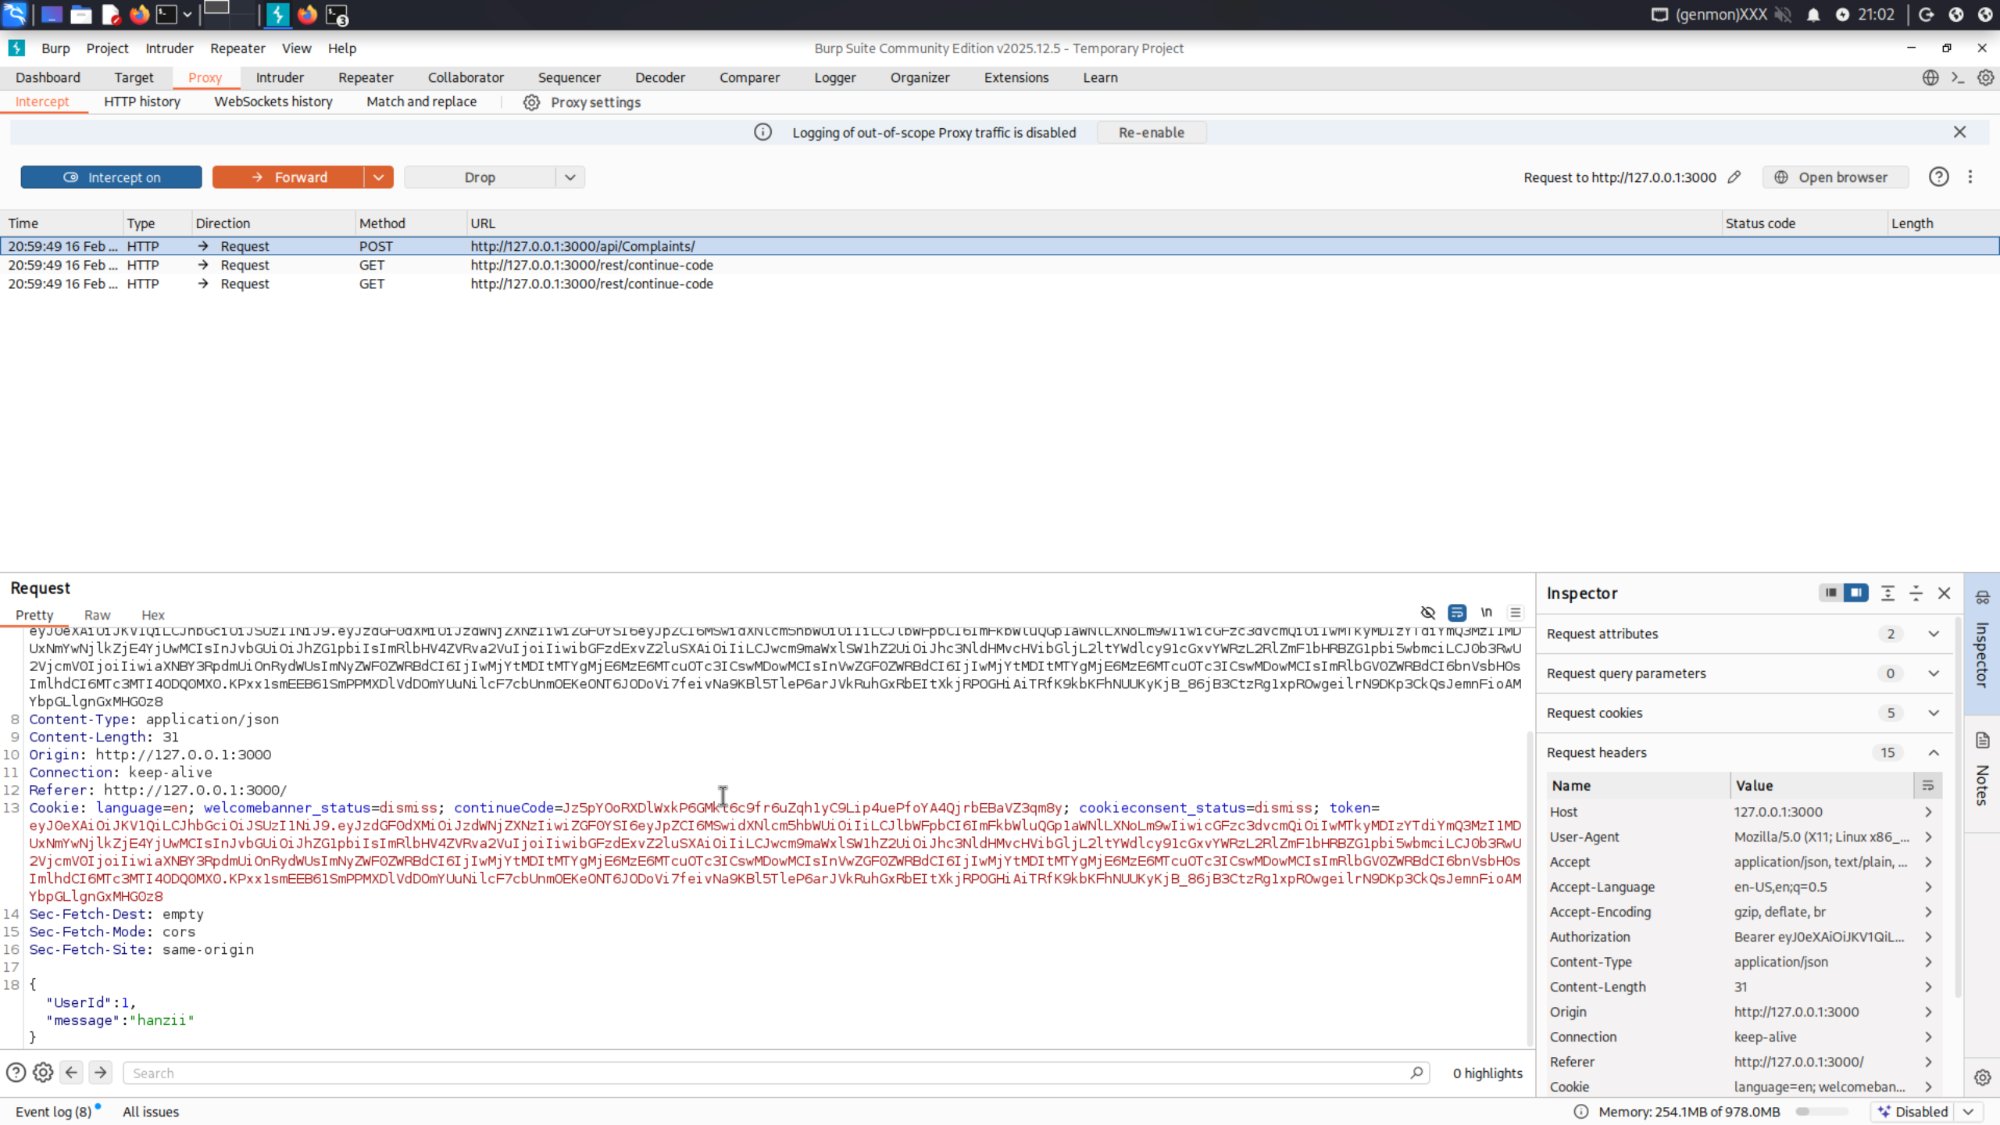2000x1125 pixels.
Task: Select the Raw request view tab
Action: pos(97,615)
